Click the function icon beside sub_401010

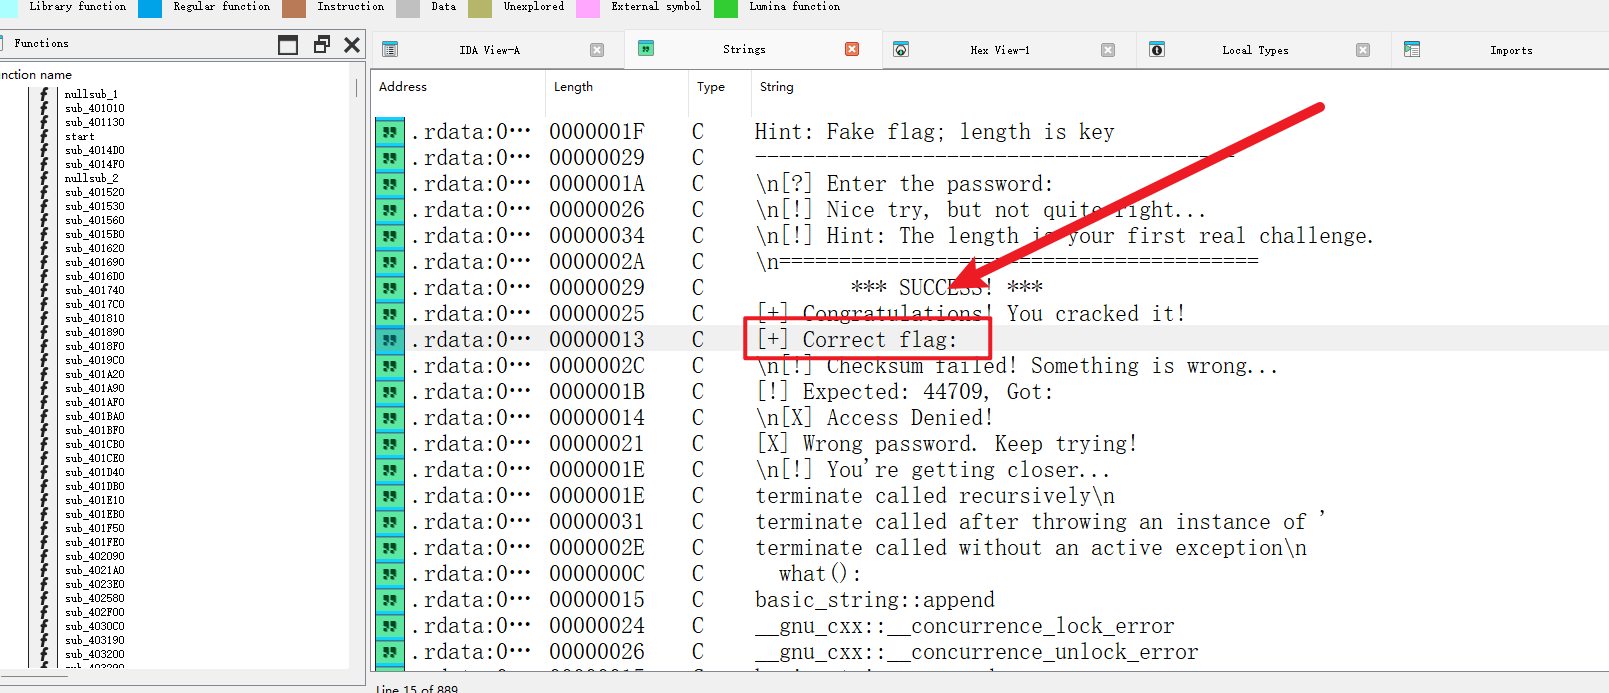click(x=44, y=108)
